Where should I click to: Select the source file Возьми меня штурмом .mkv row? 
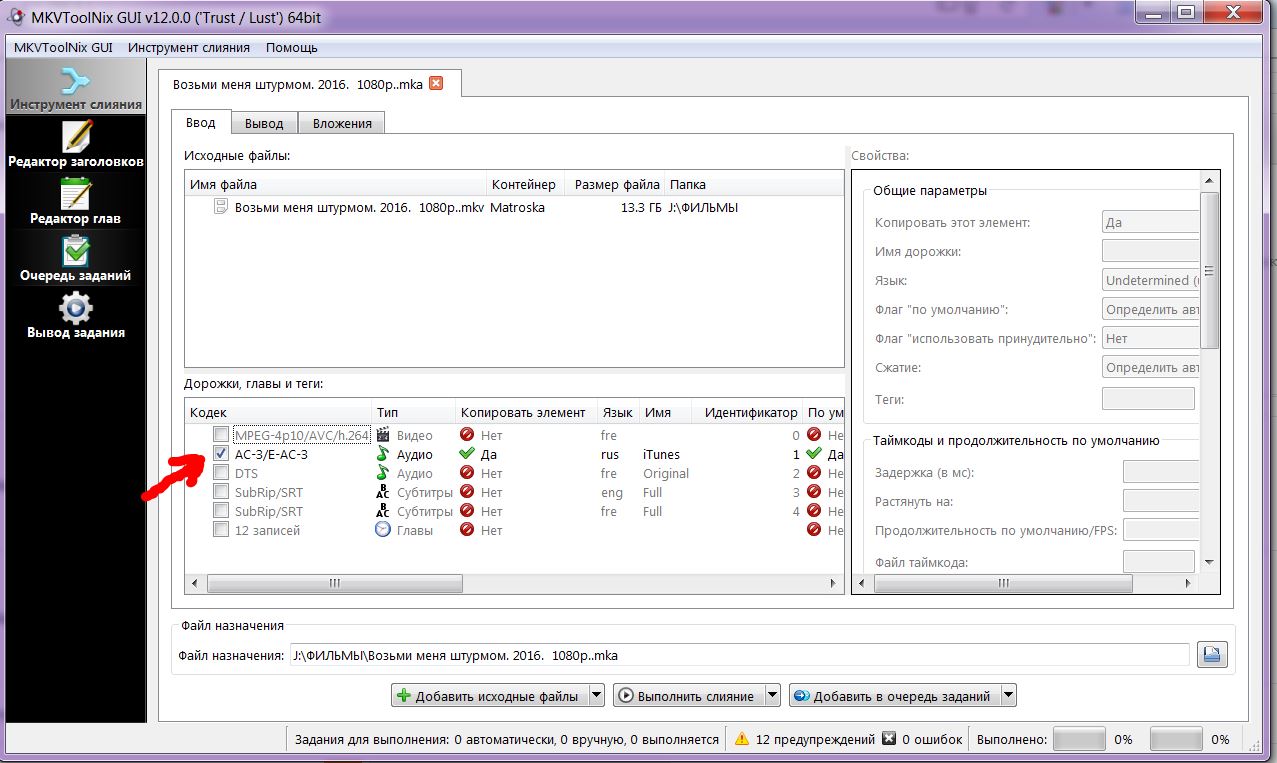click(x=515, y=207)
